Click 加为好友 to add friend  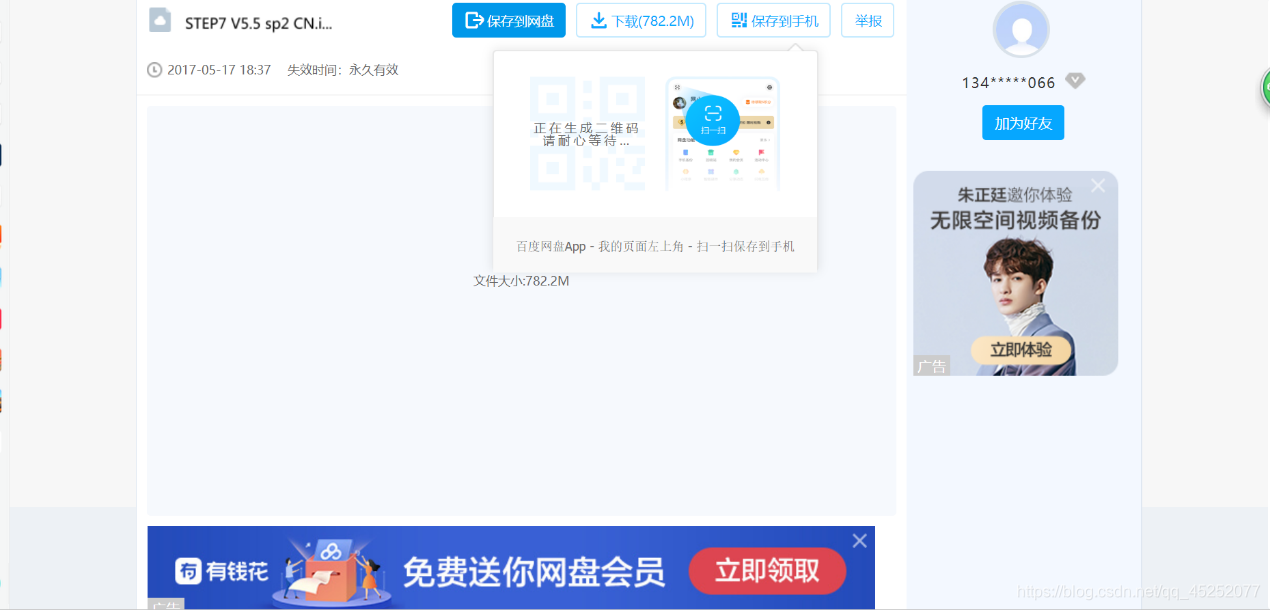(1023, 123)
